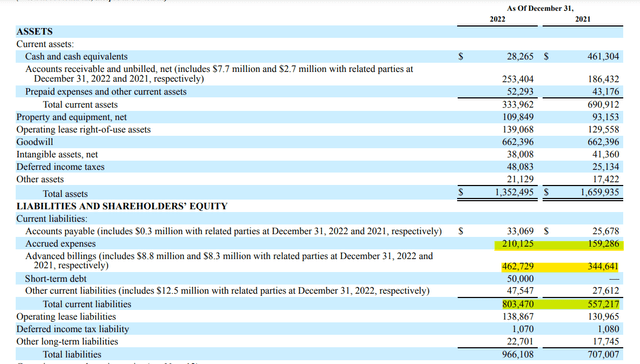Viewport: 640px width, 364px height.
Task: Select the 2022 other current liabilities value 47,547
Action: tap(520, 291)
